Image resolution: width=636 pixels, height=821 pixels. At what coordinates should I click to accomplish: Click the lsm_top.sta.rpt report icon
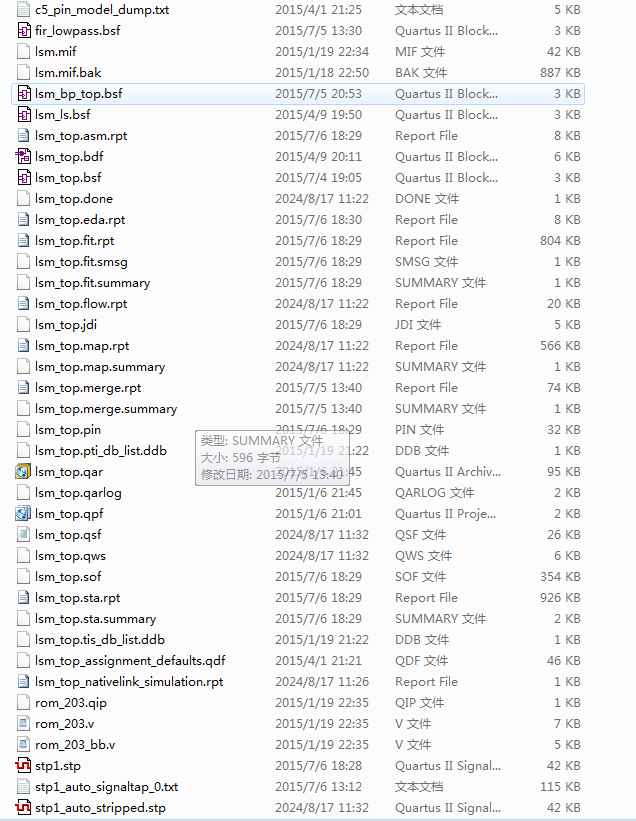(x=24, y=597)
